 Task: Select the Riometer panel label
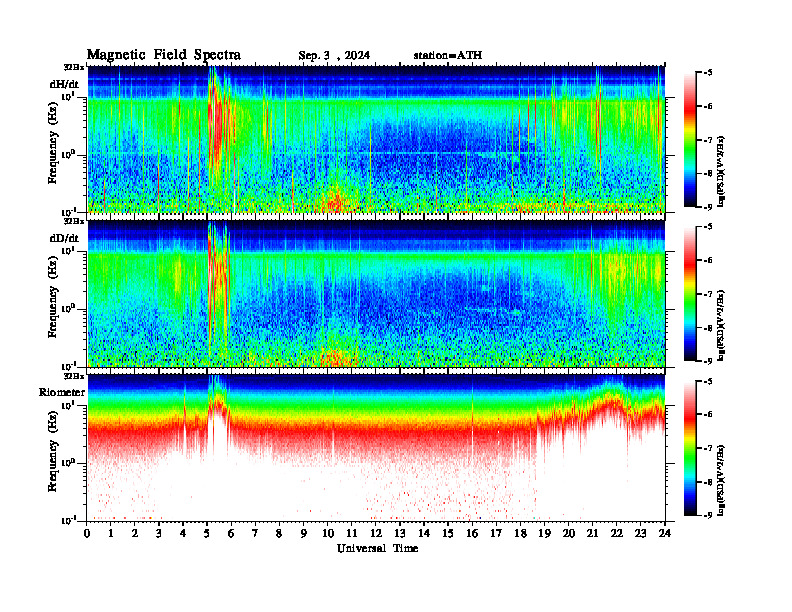point(62,392)
